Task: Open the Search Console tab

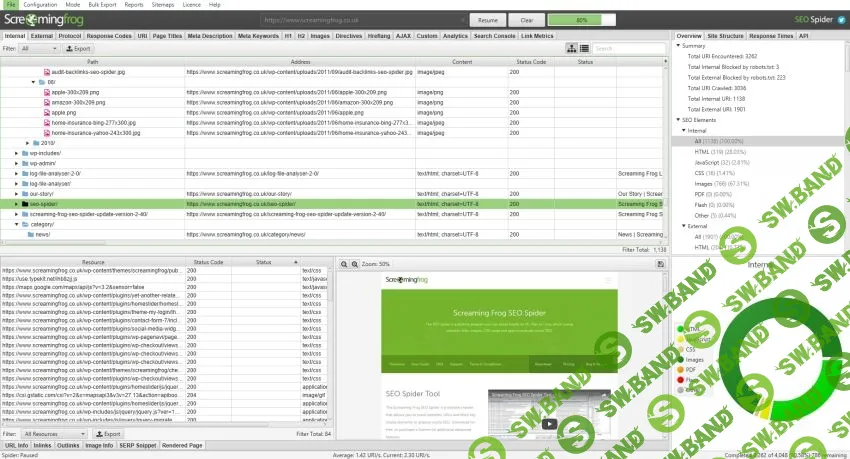Action: point(494,36)
